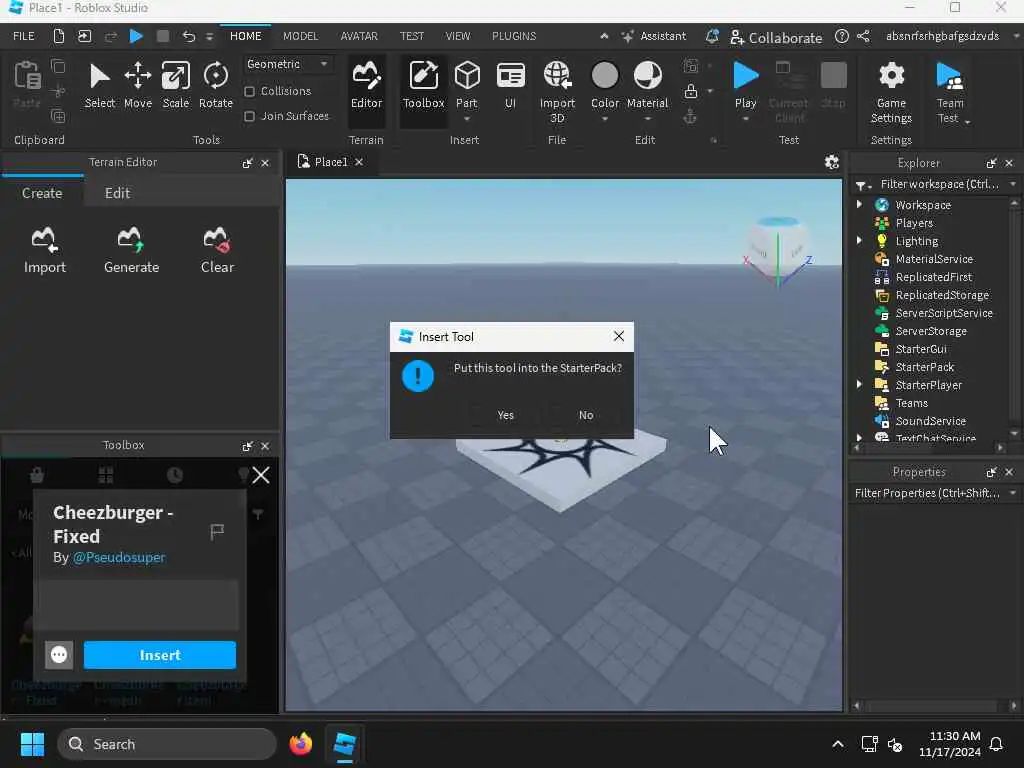Open the Color dropdown arrow

click(605, 120)
